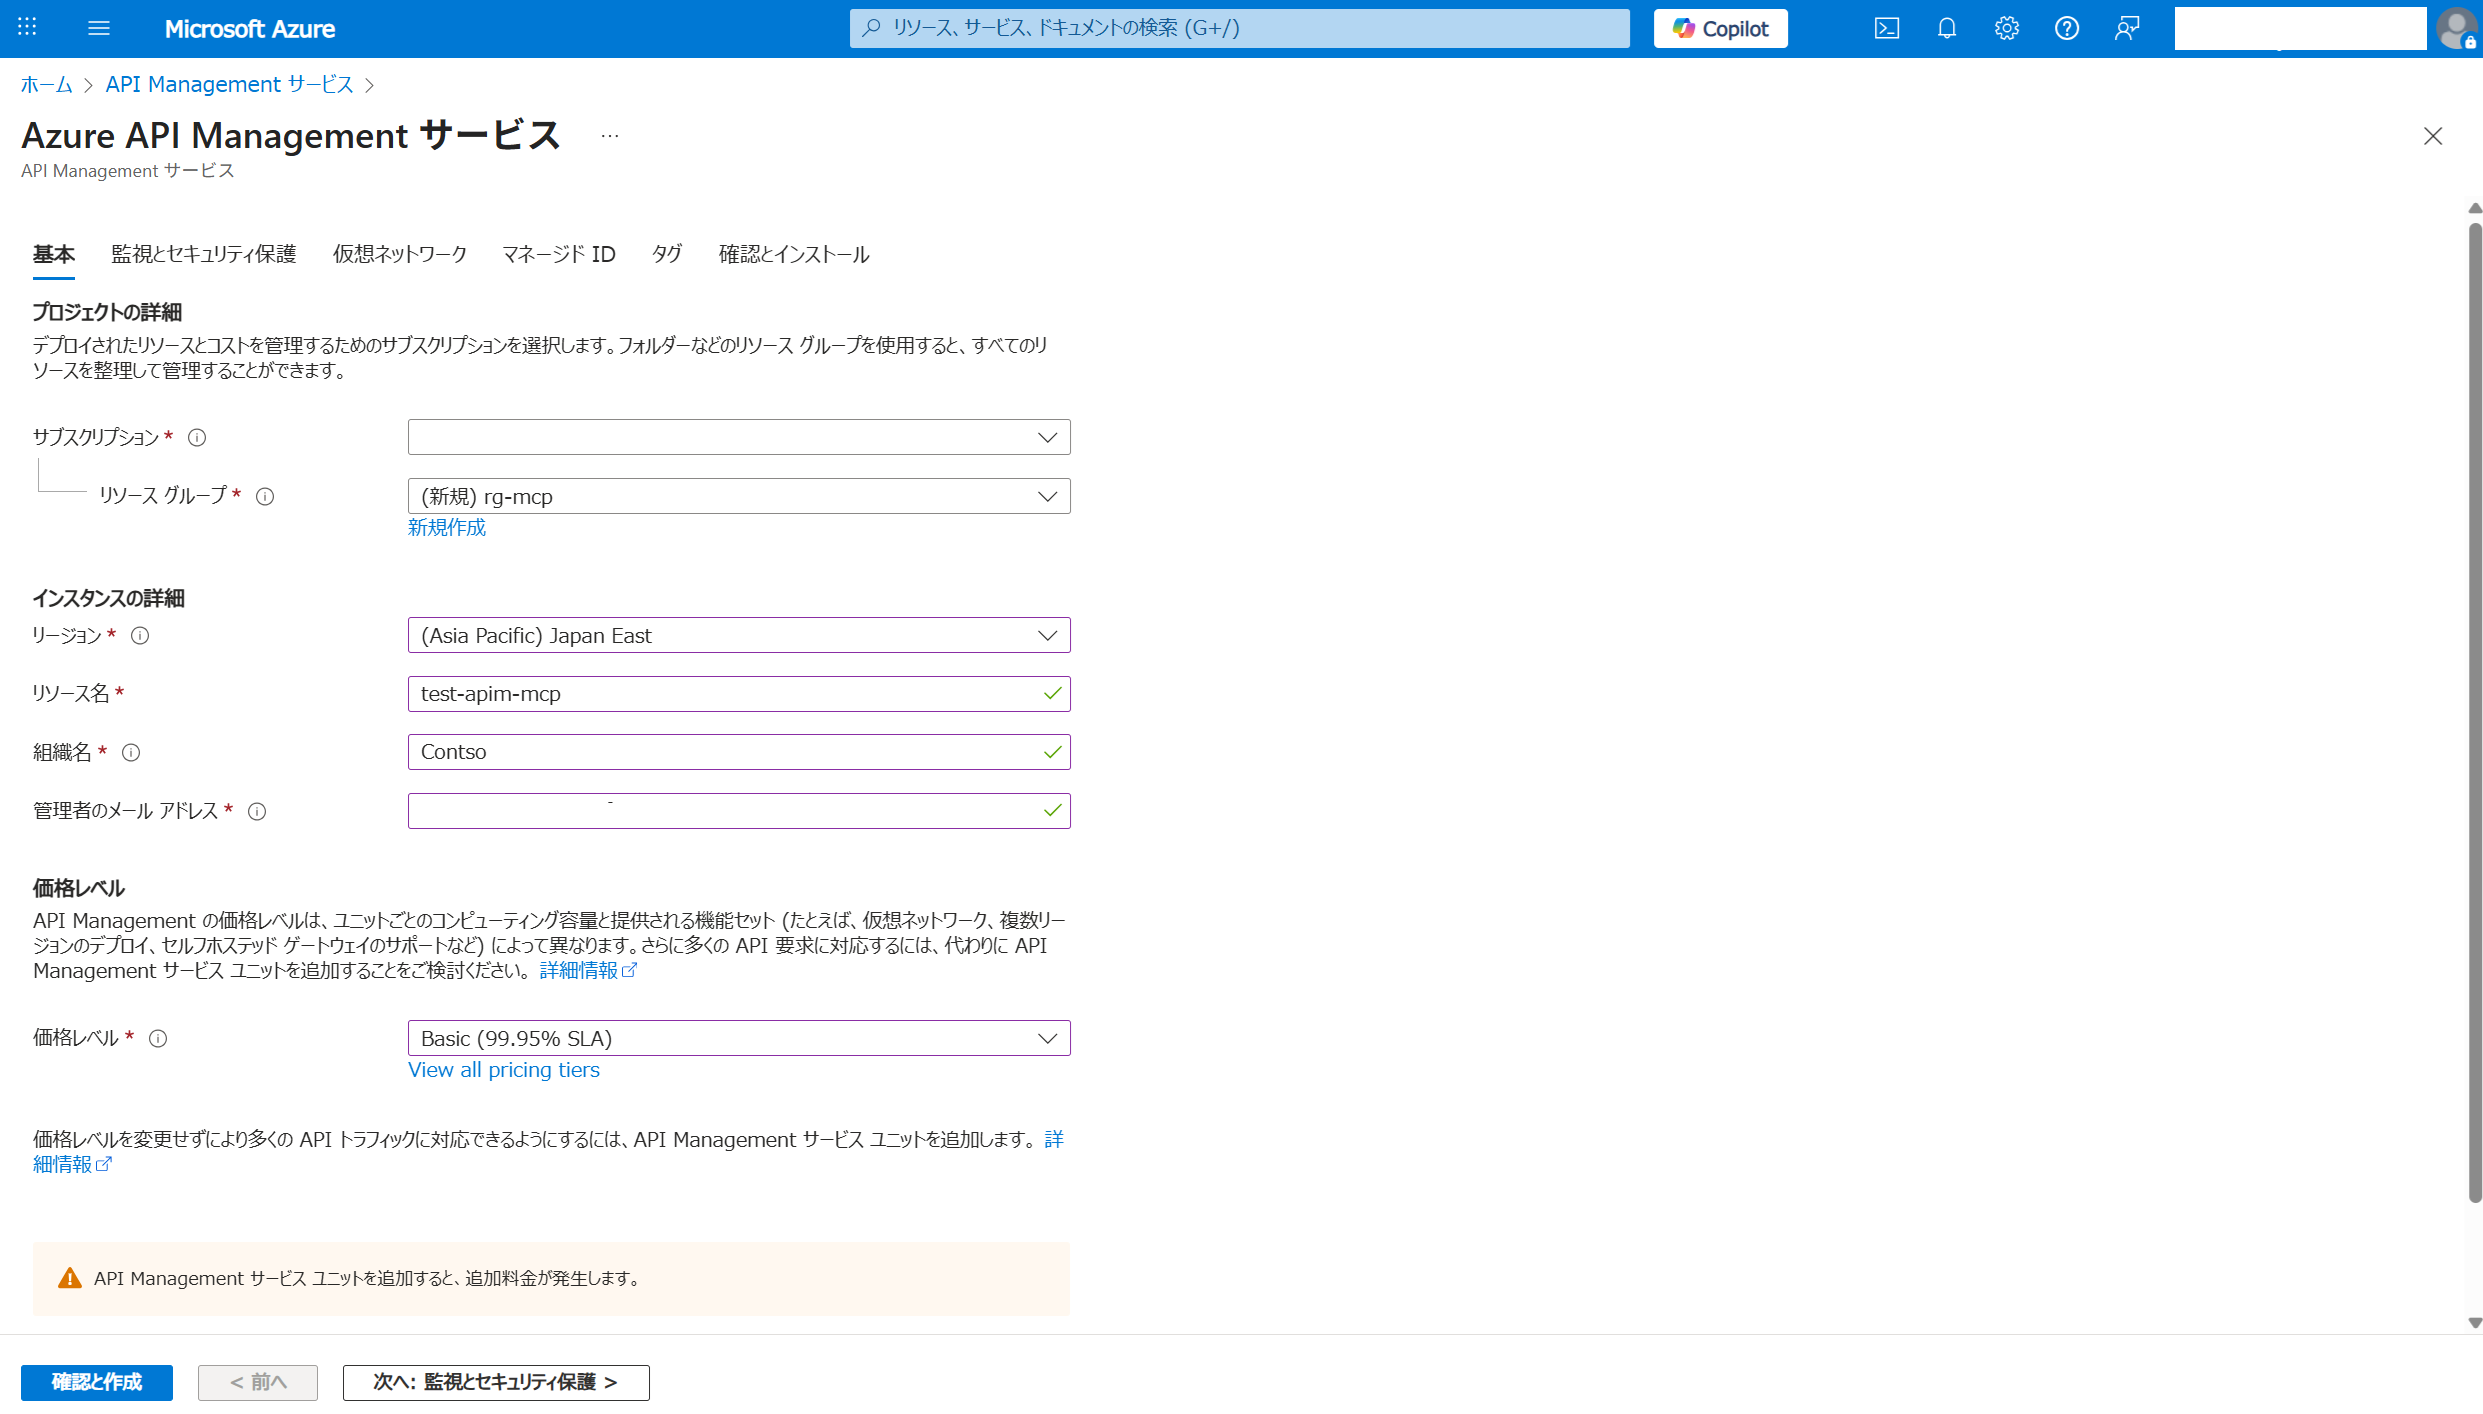Click the global resource search box
Screen dimensions: 2483x1414
click(x=1239, y=28)
